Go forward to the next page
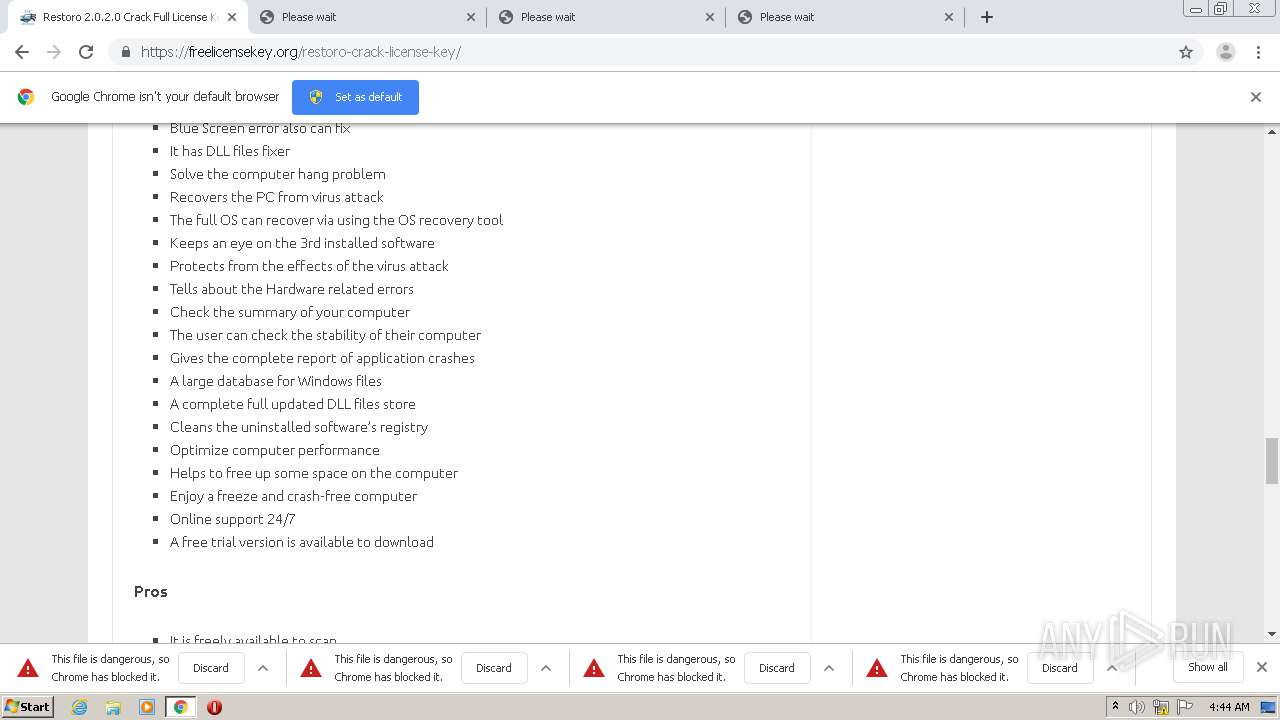1280x720 pixels. pos(54,52)
